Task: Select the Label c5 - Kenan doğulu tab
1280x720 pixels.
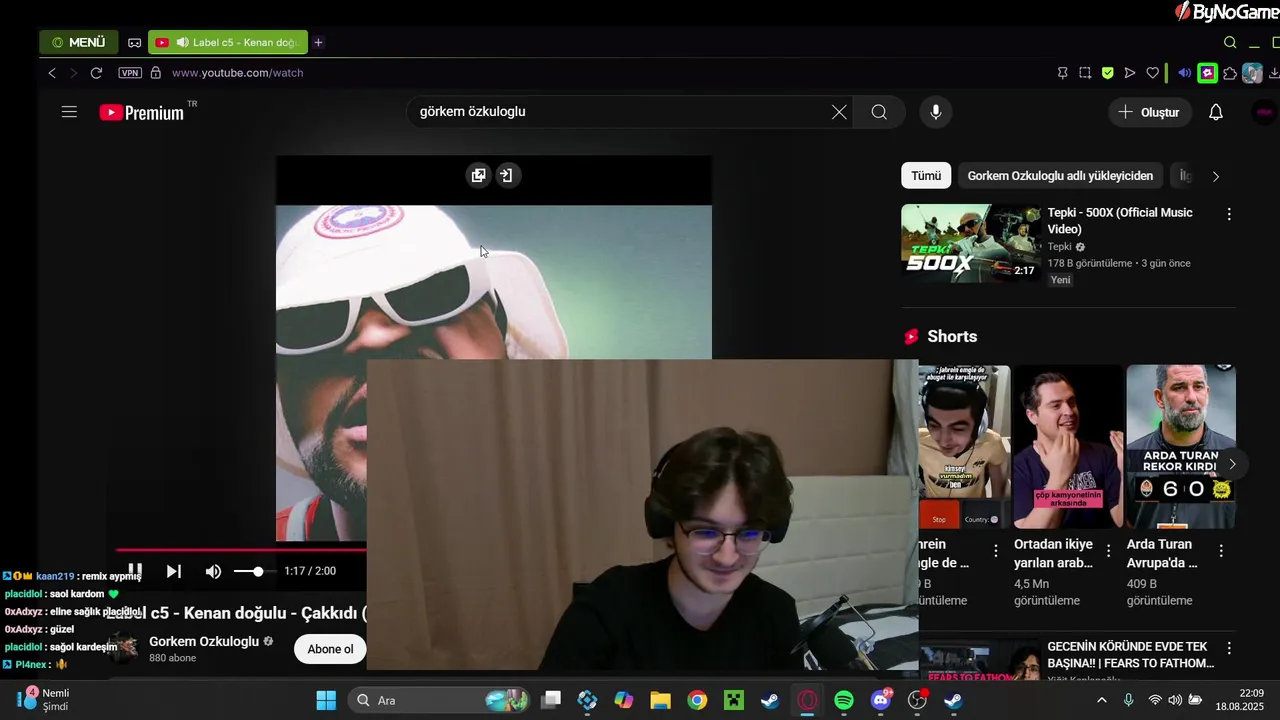Action: (228, 42)
